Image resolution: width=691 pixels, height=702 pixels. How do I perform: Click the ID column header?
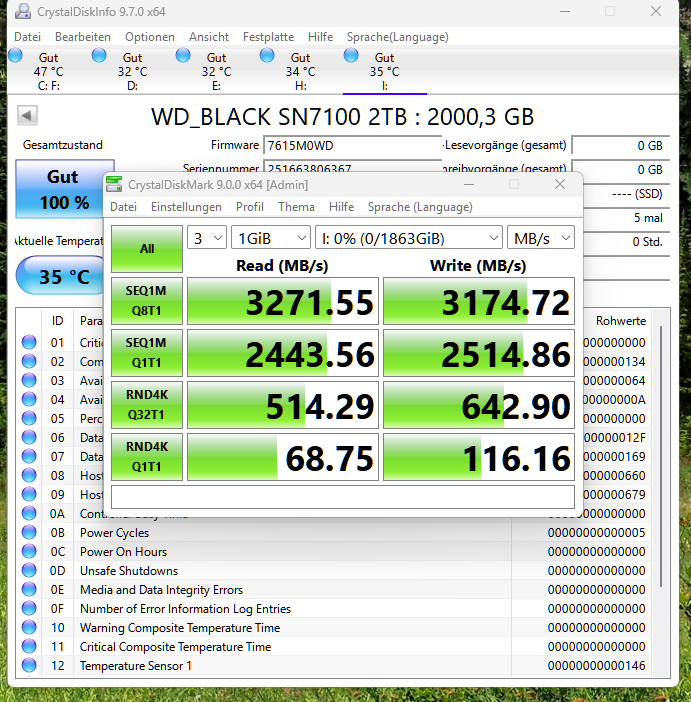(57, 321)
